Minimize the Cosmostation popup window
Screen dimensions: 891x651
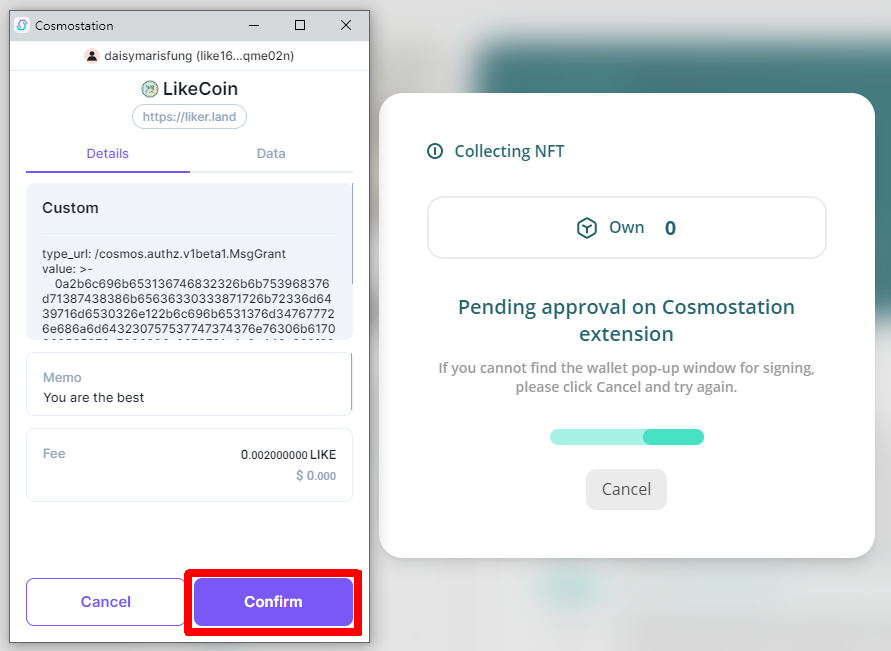[x=254, y=26]
